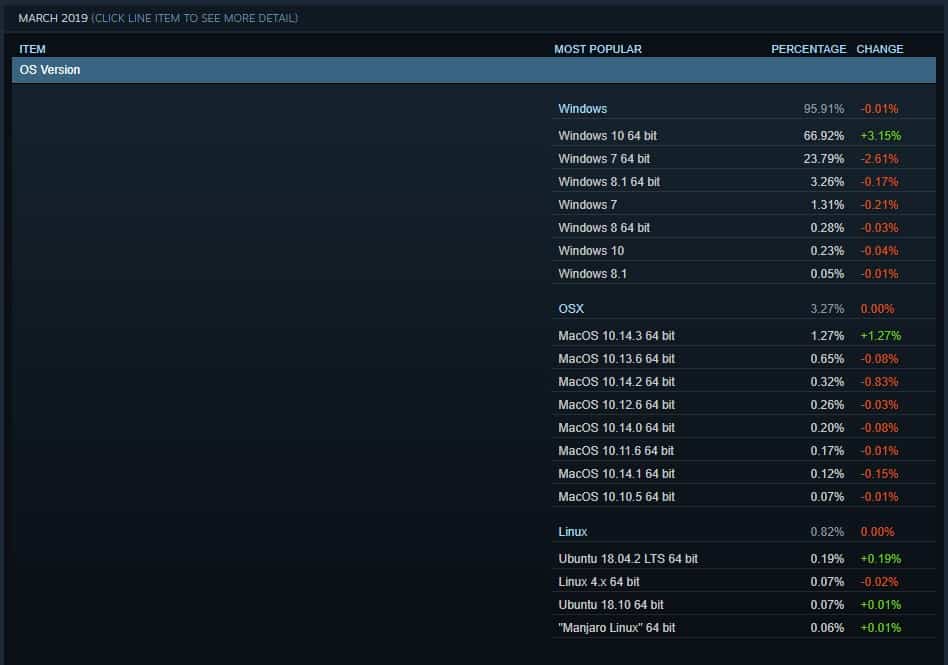Image resolution: width=948 pixels, height=665 pixels.
Task: Click the -0.21% change value
Action: click(x=880, y=205)
